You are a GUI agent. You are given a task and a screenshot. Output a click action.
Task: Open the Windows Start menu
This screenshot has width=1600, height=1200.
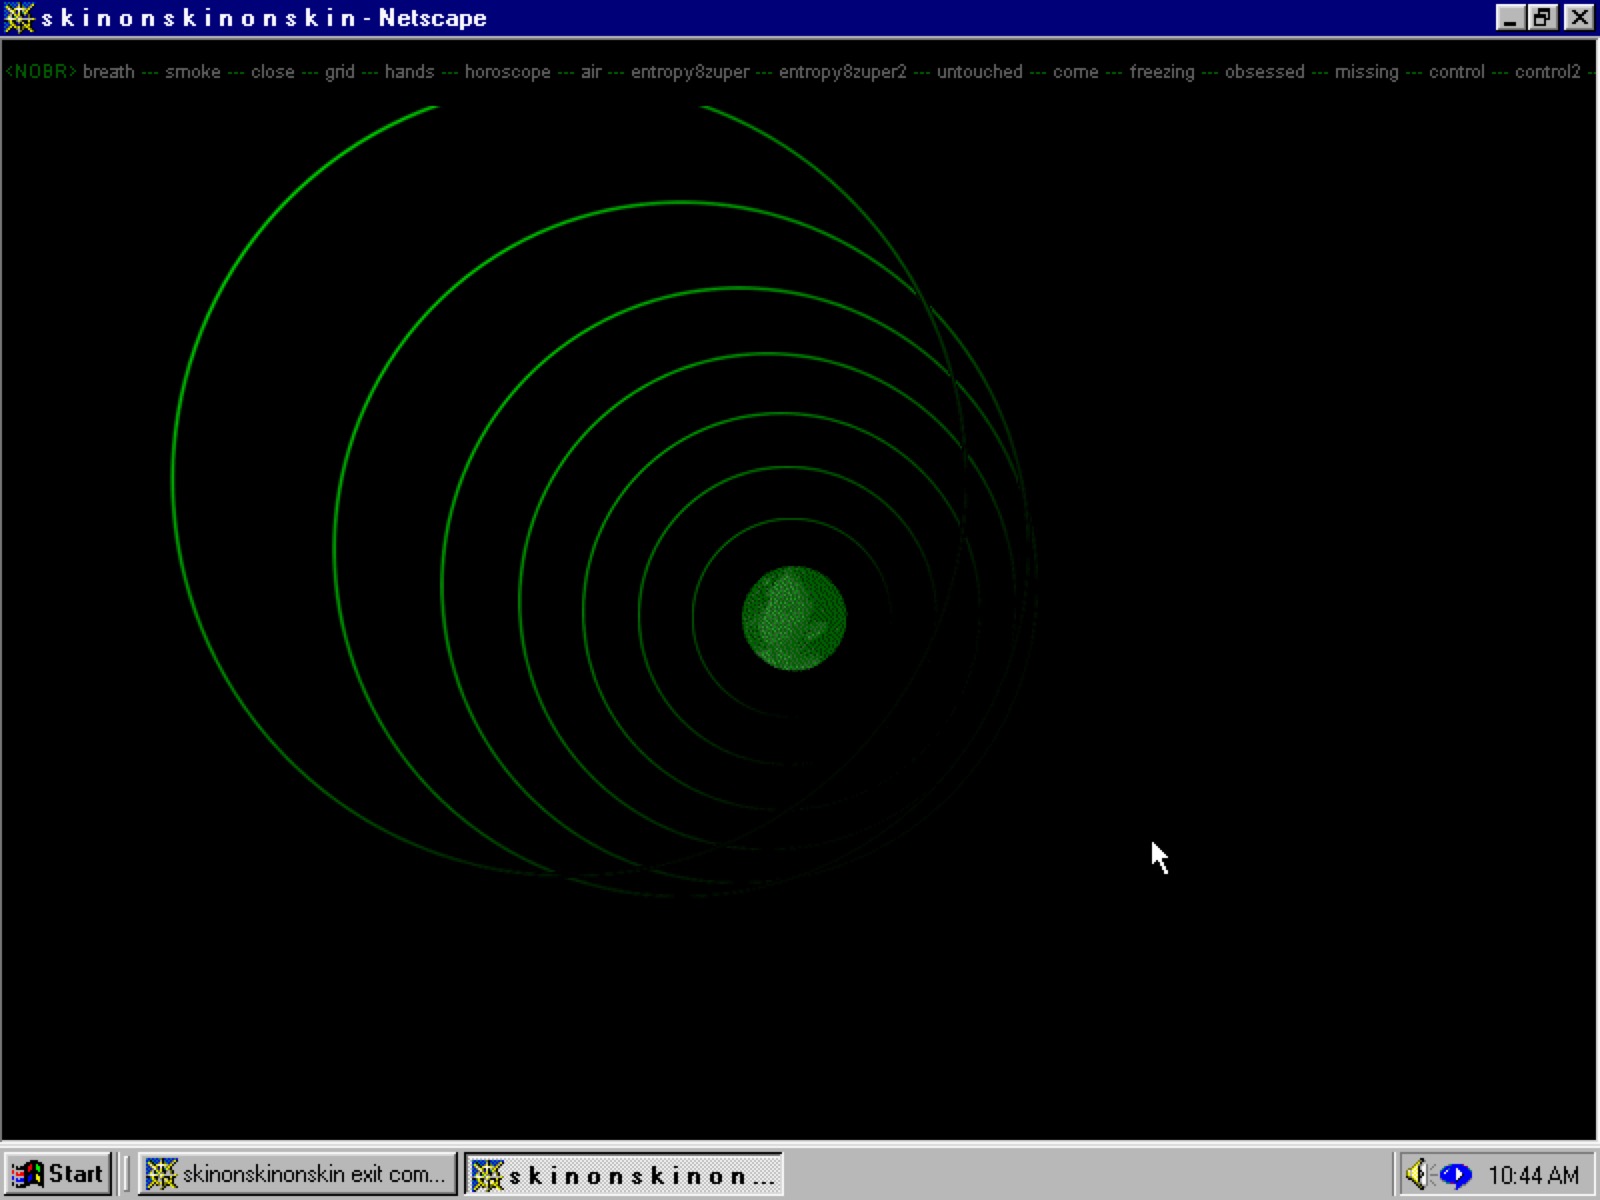(58, 1173)
